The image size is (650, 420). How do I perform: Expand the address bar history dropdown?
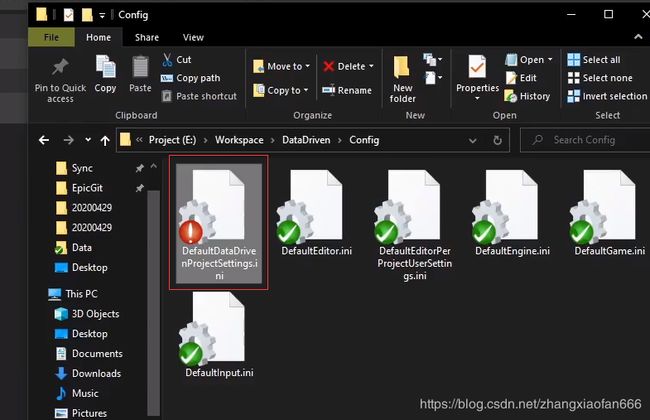point(472,141)
